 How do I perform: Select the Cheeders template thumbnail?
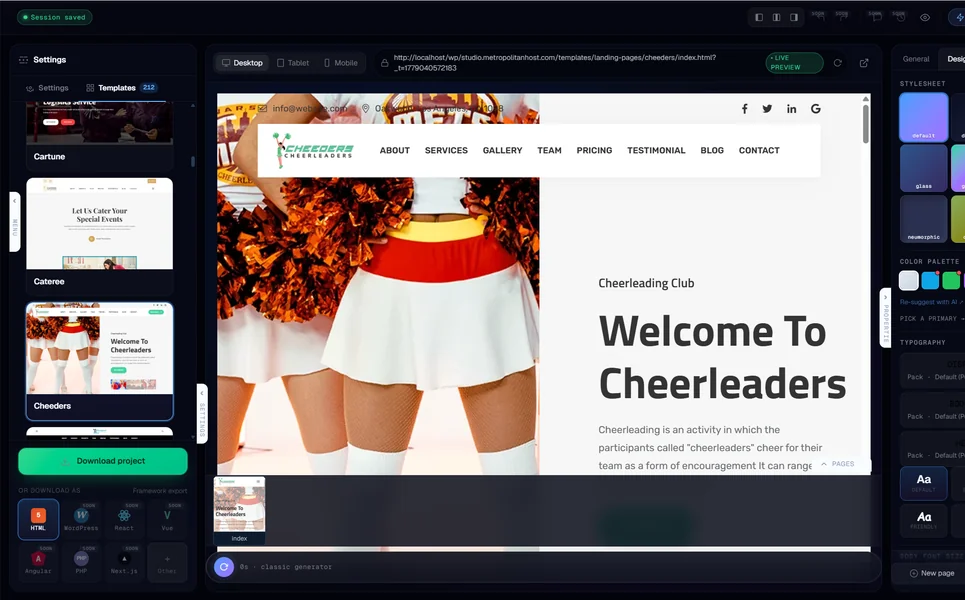pyautogui.click(x=100, y=348)
